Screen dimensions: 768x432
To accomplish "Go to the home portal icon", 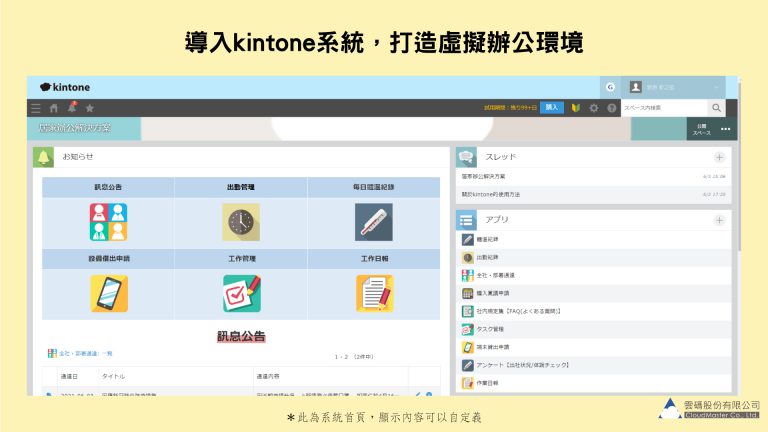I will point(54,108).
